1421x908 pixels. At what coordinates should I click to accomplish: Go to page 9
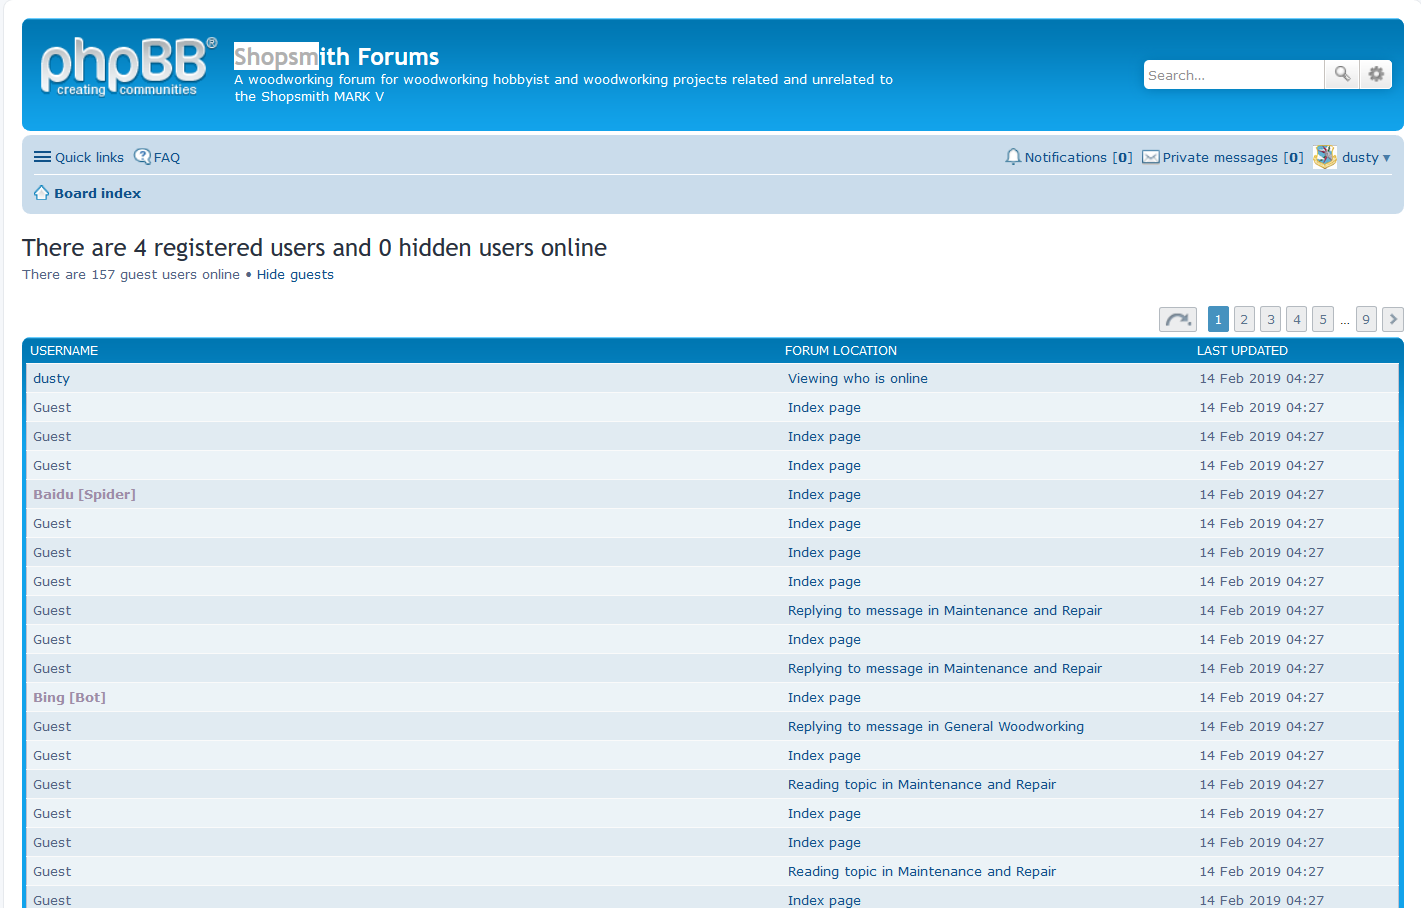click(x=1366, y=319)
